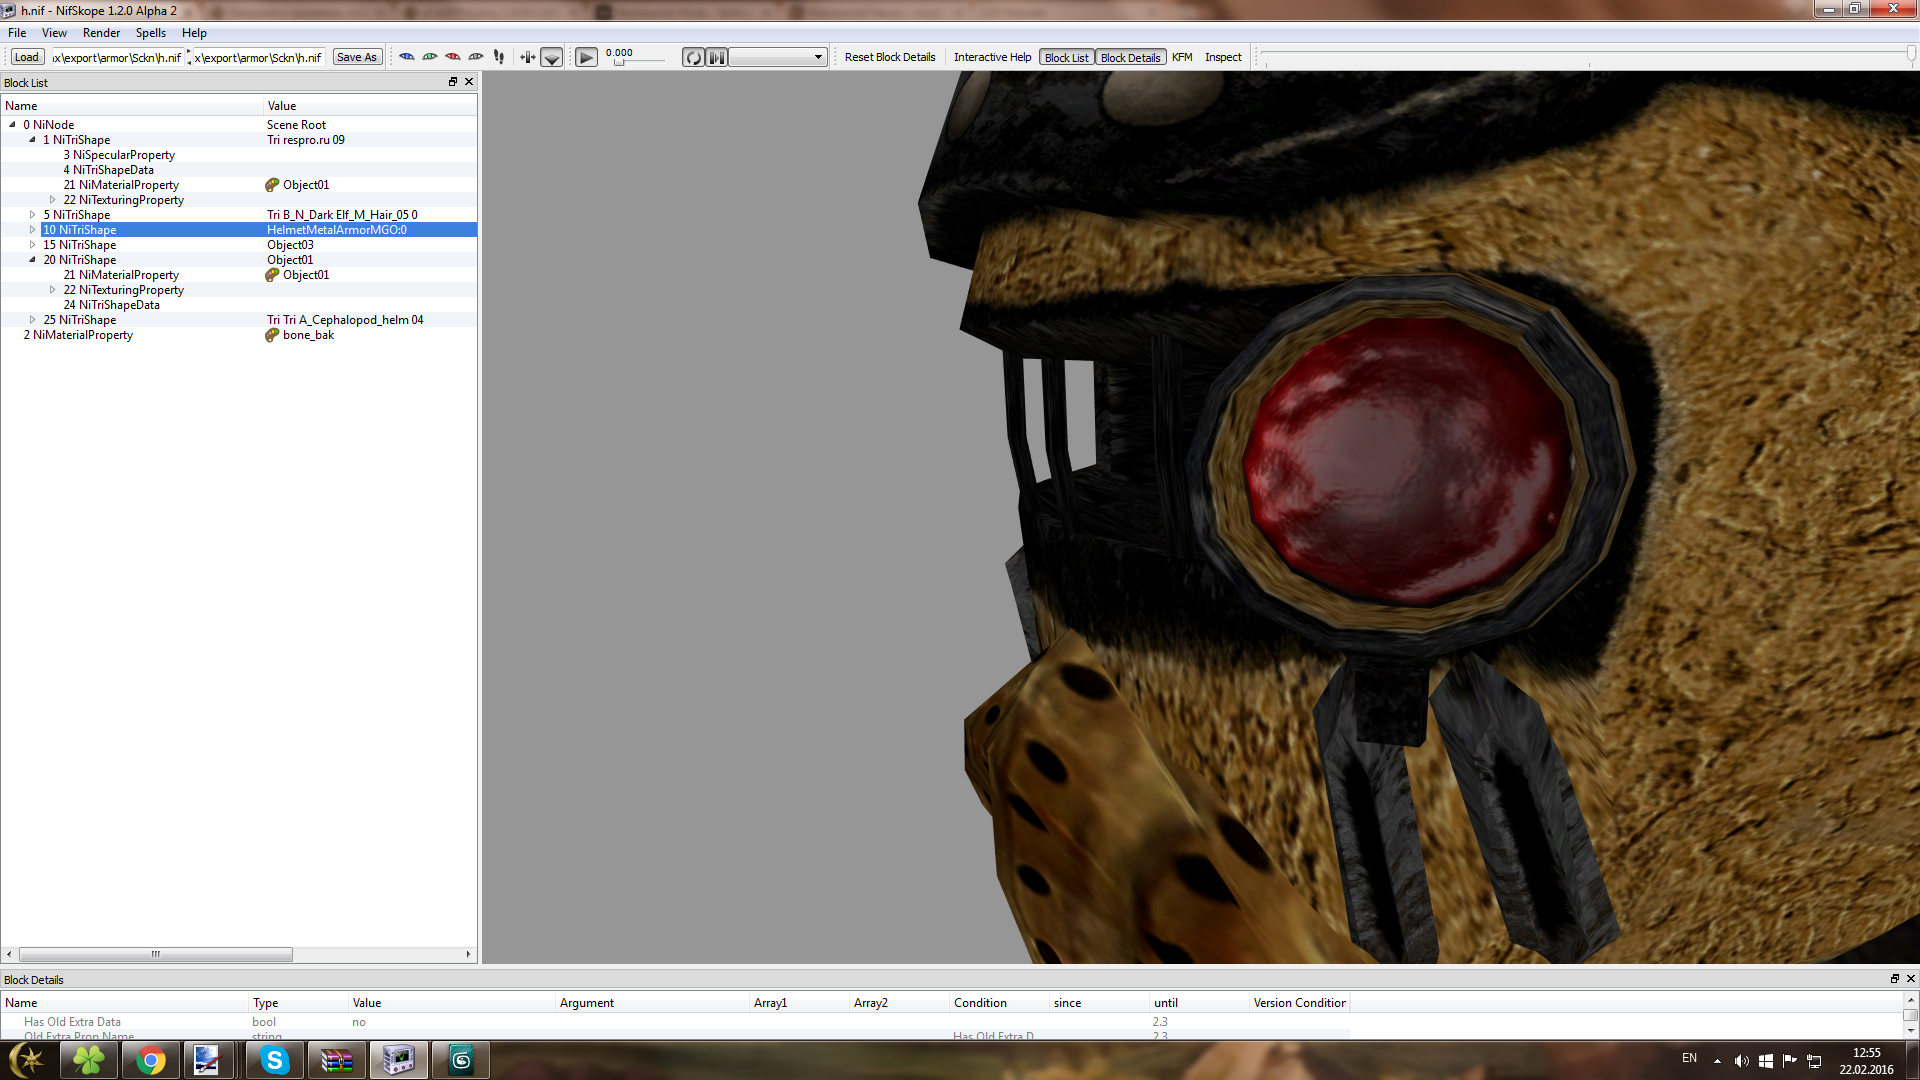This screenshot has width=1920, height=1080.
Task: Open the Help menu
Action: (x=194, y=33)
